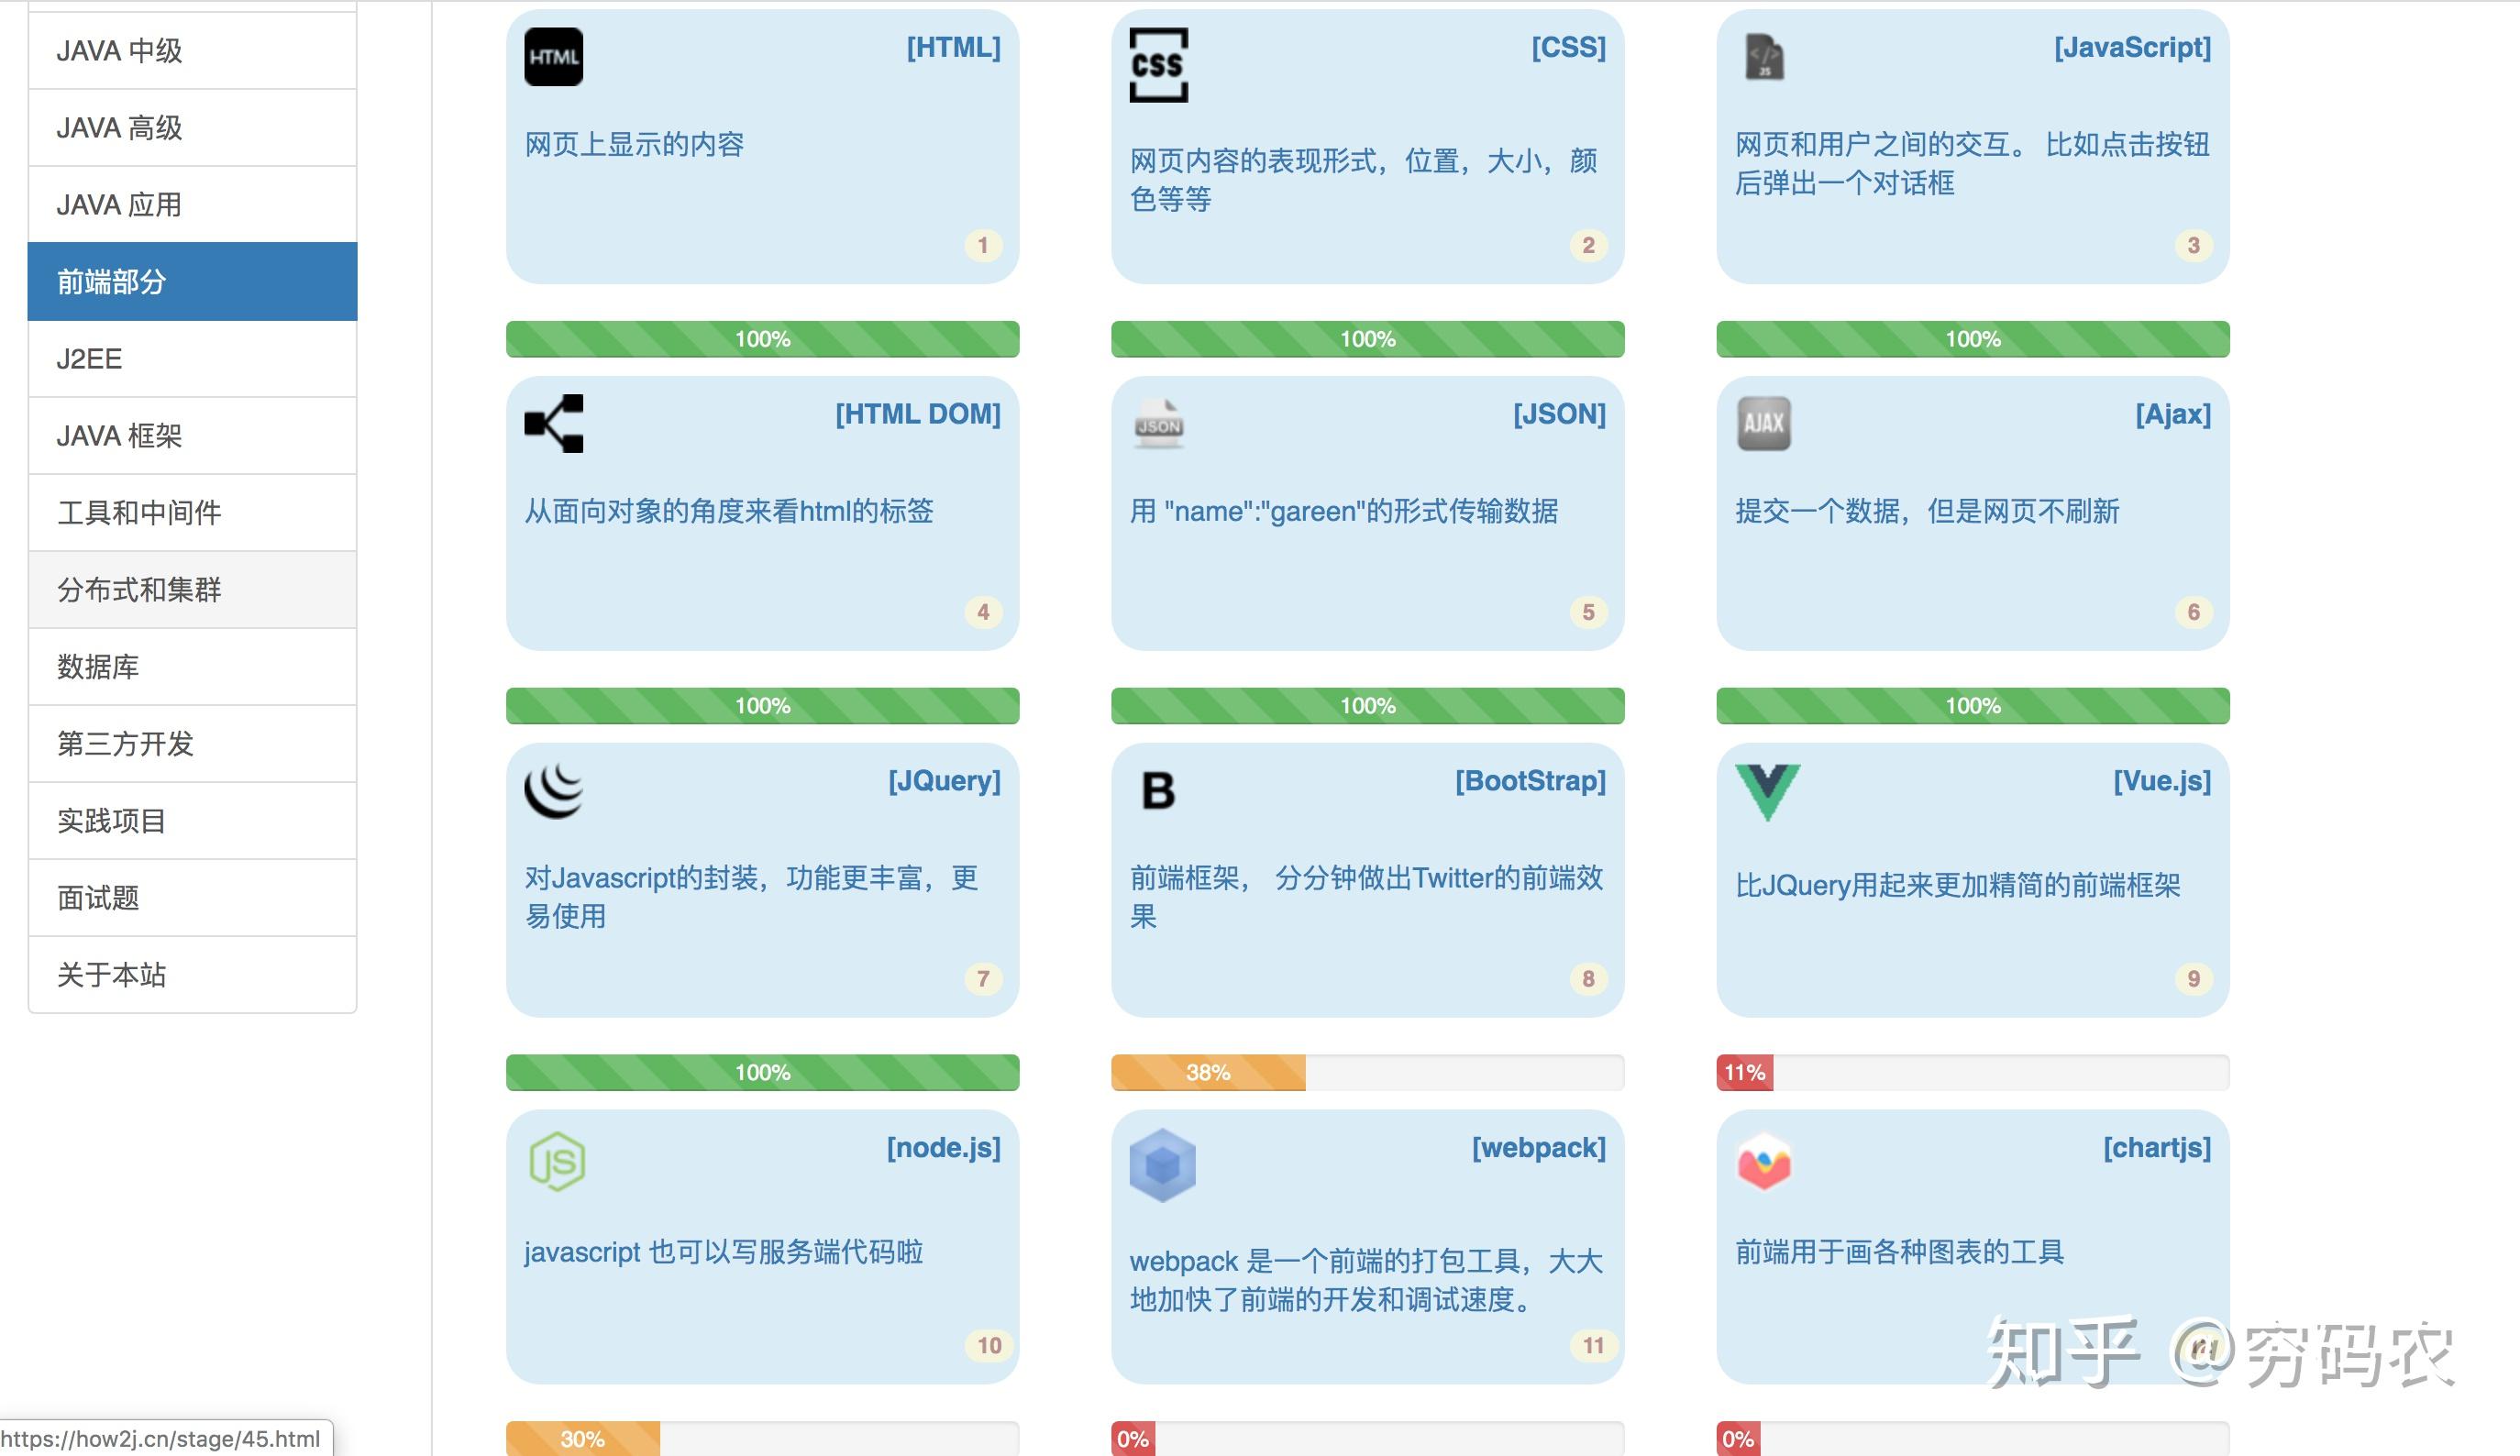Image resolution: width=2520 pixels, height=1456 pixels.
Task: Open 关于本站 in the sidebar
Action: click(x=192, y=974)
